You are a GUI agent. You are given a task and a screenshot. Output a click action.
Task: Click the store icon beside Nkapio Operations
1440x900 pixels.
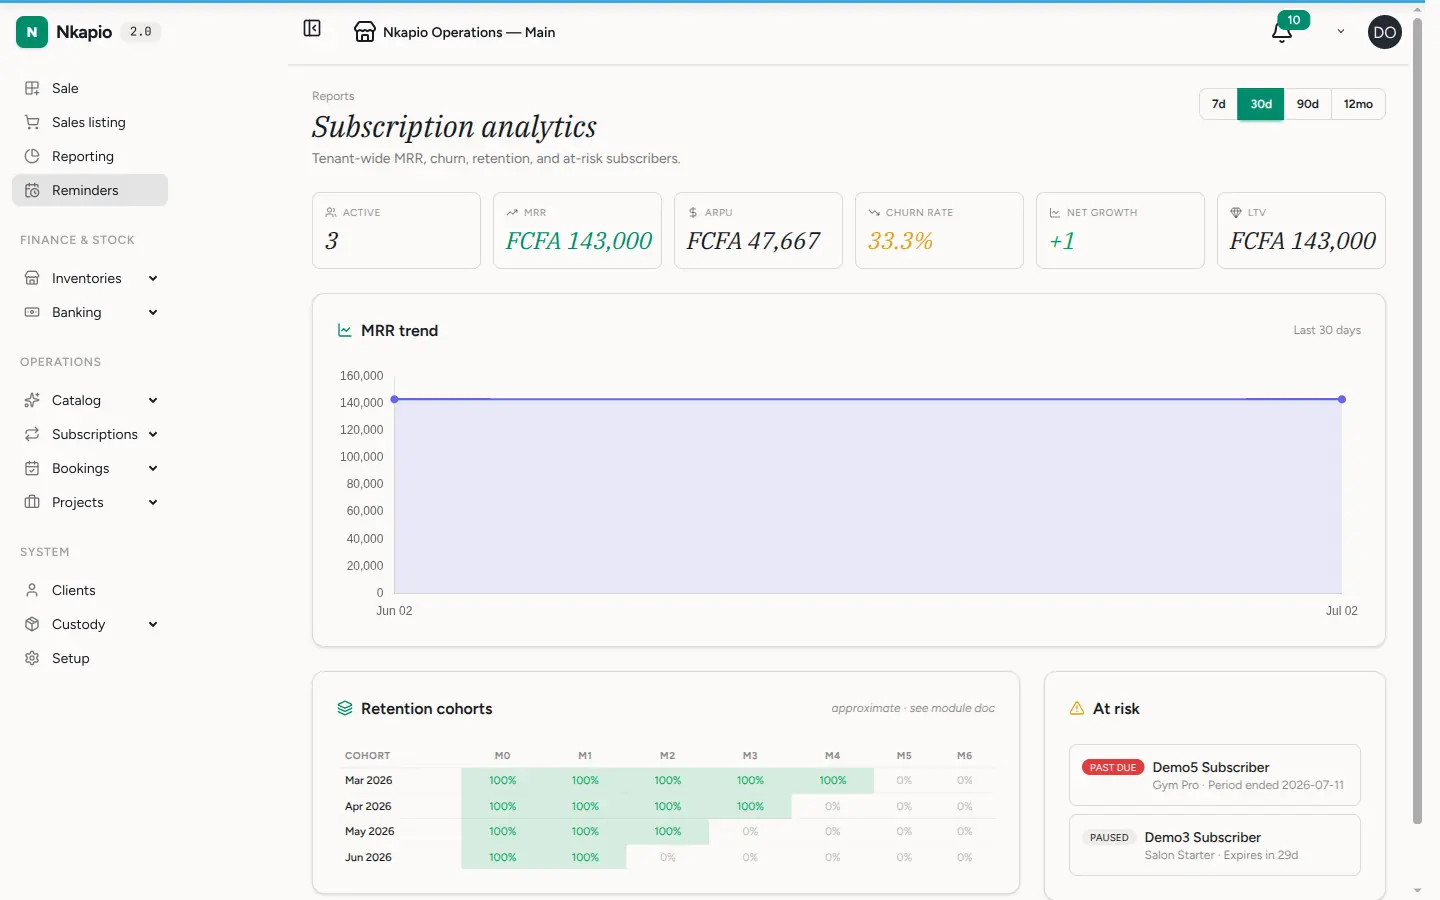click(365, 32)
